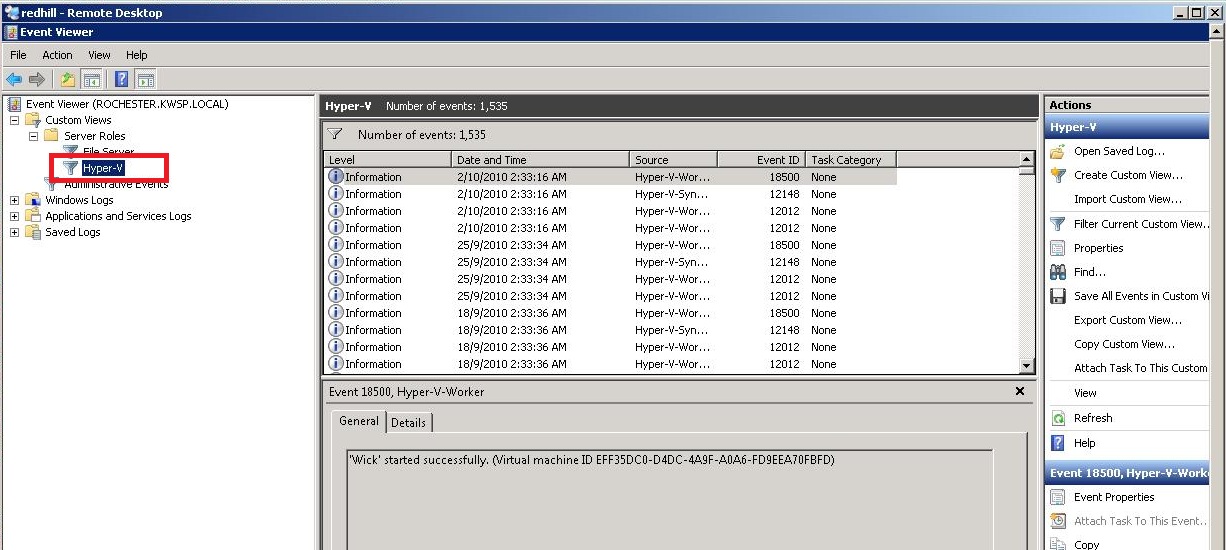The image size is (1226, 550).
Task: Click the Back arrow toolbar icon
Action: click(x=13, y=80)
